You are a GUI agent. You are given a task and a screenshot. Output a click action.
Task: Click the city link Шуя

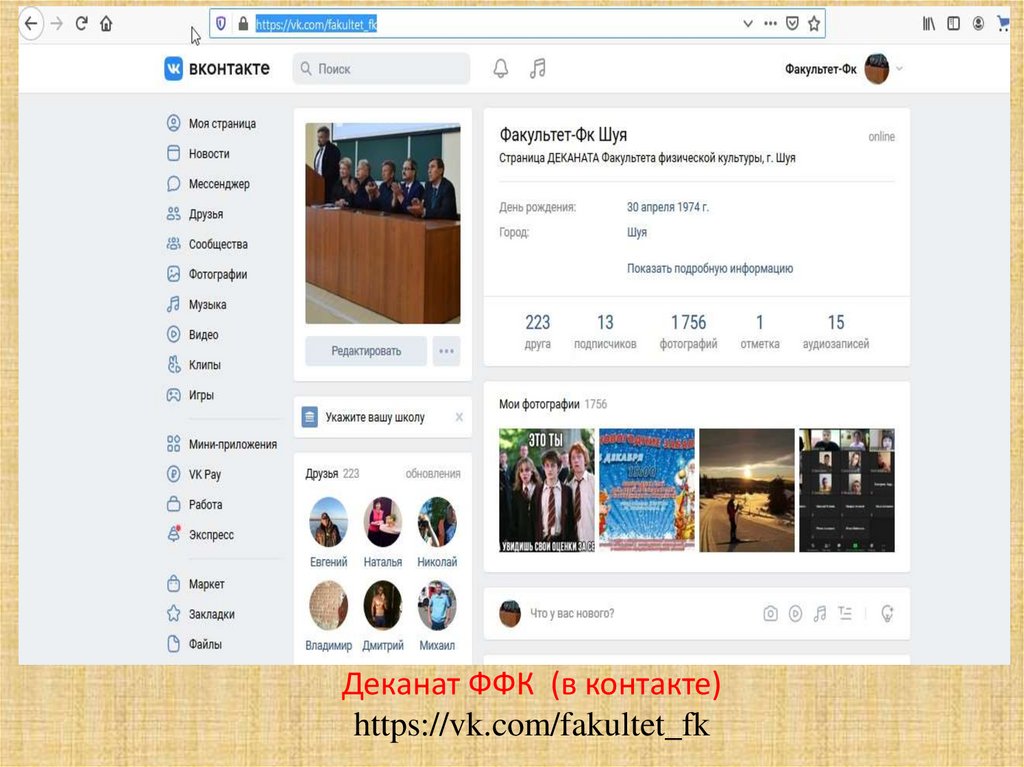(637, 233)
